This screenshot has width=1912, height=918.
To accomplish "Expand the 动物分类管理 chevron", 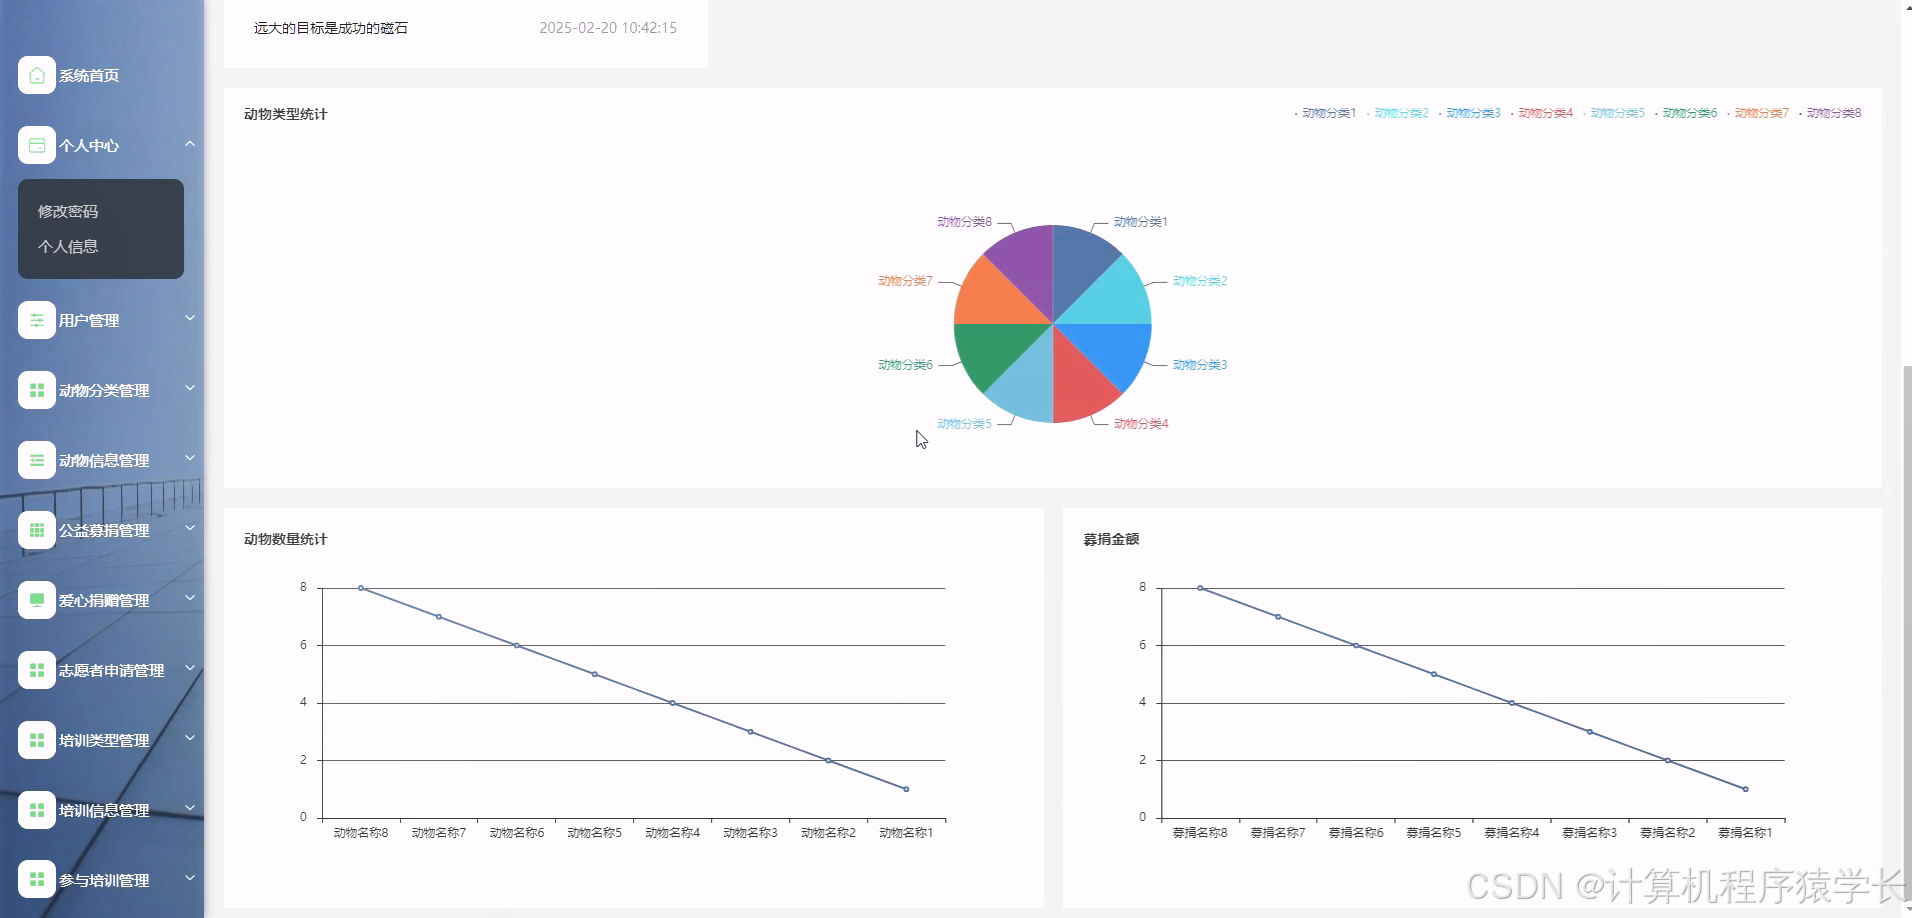I will 190,388.
